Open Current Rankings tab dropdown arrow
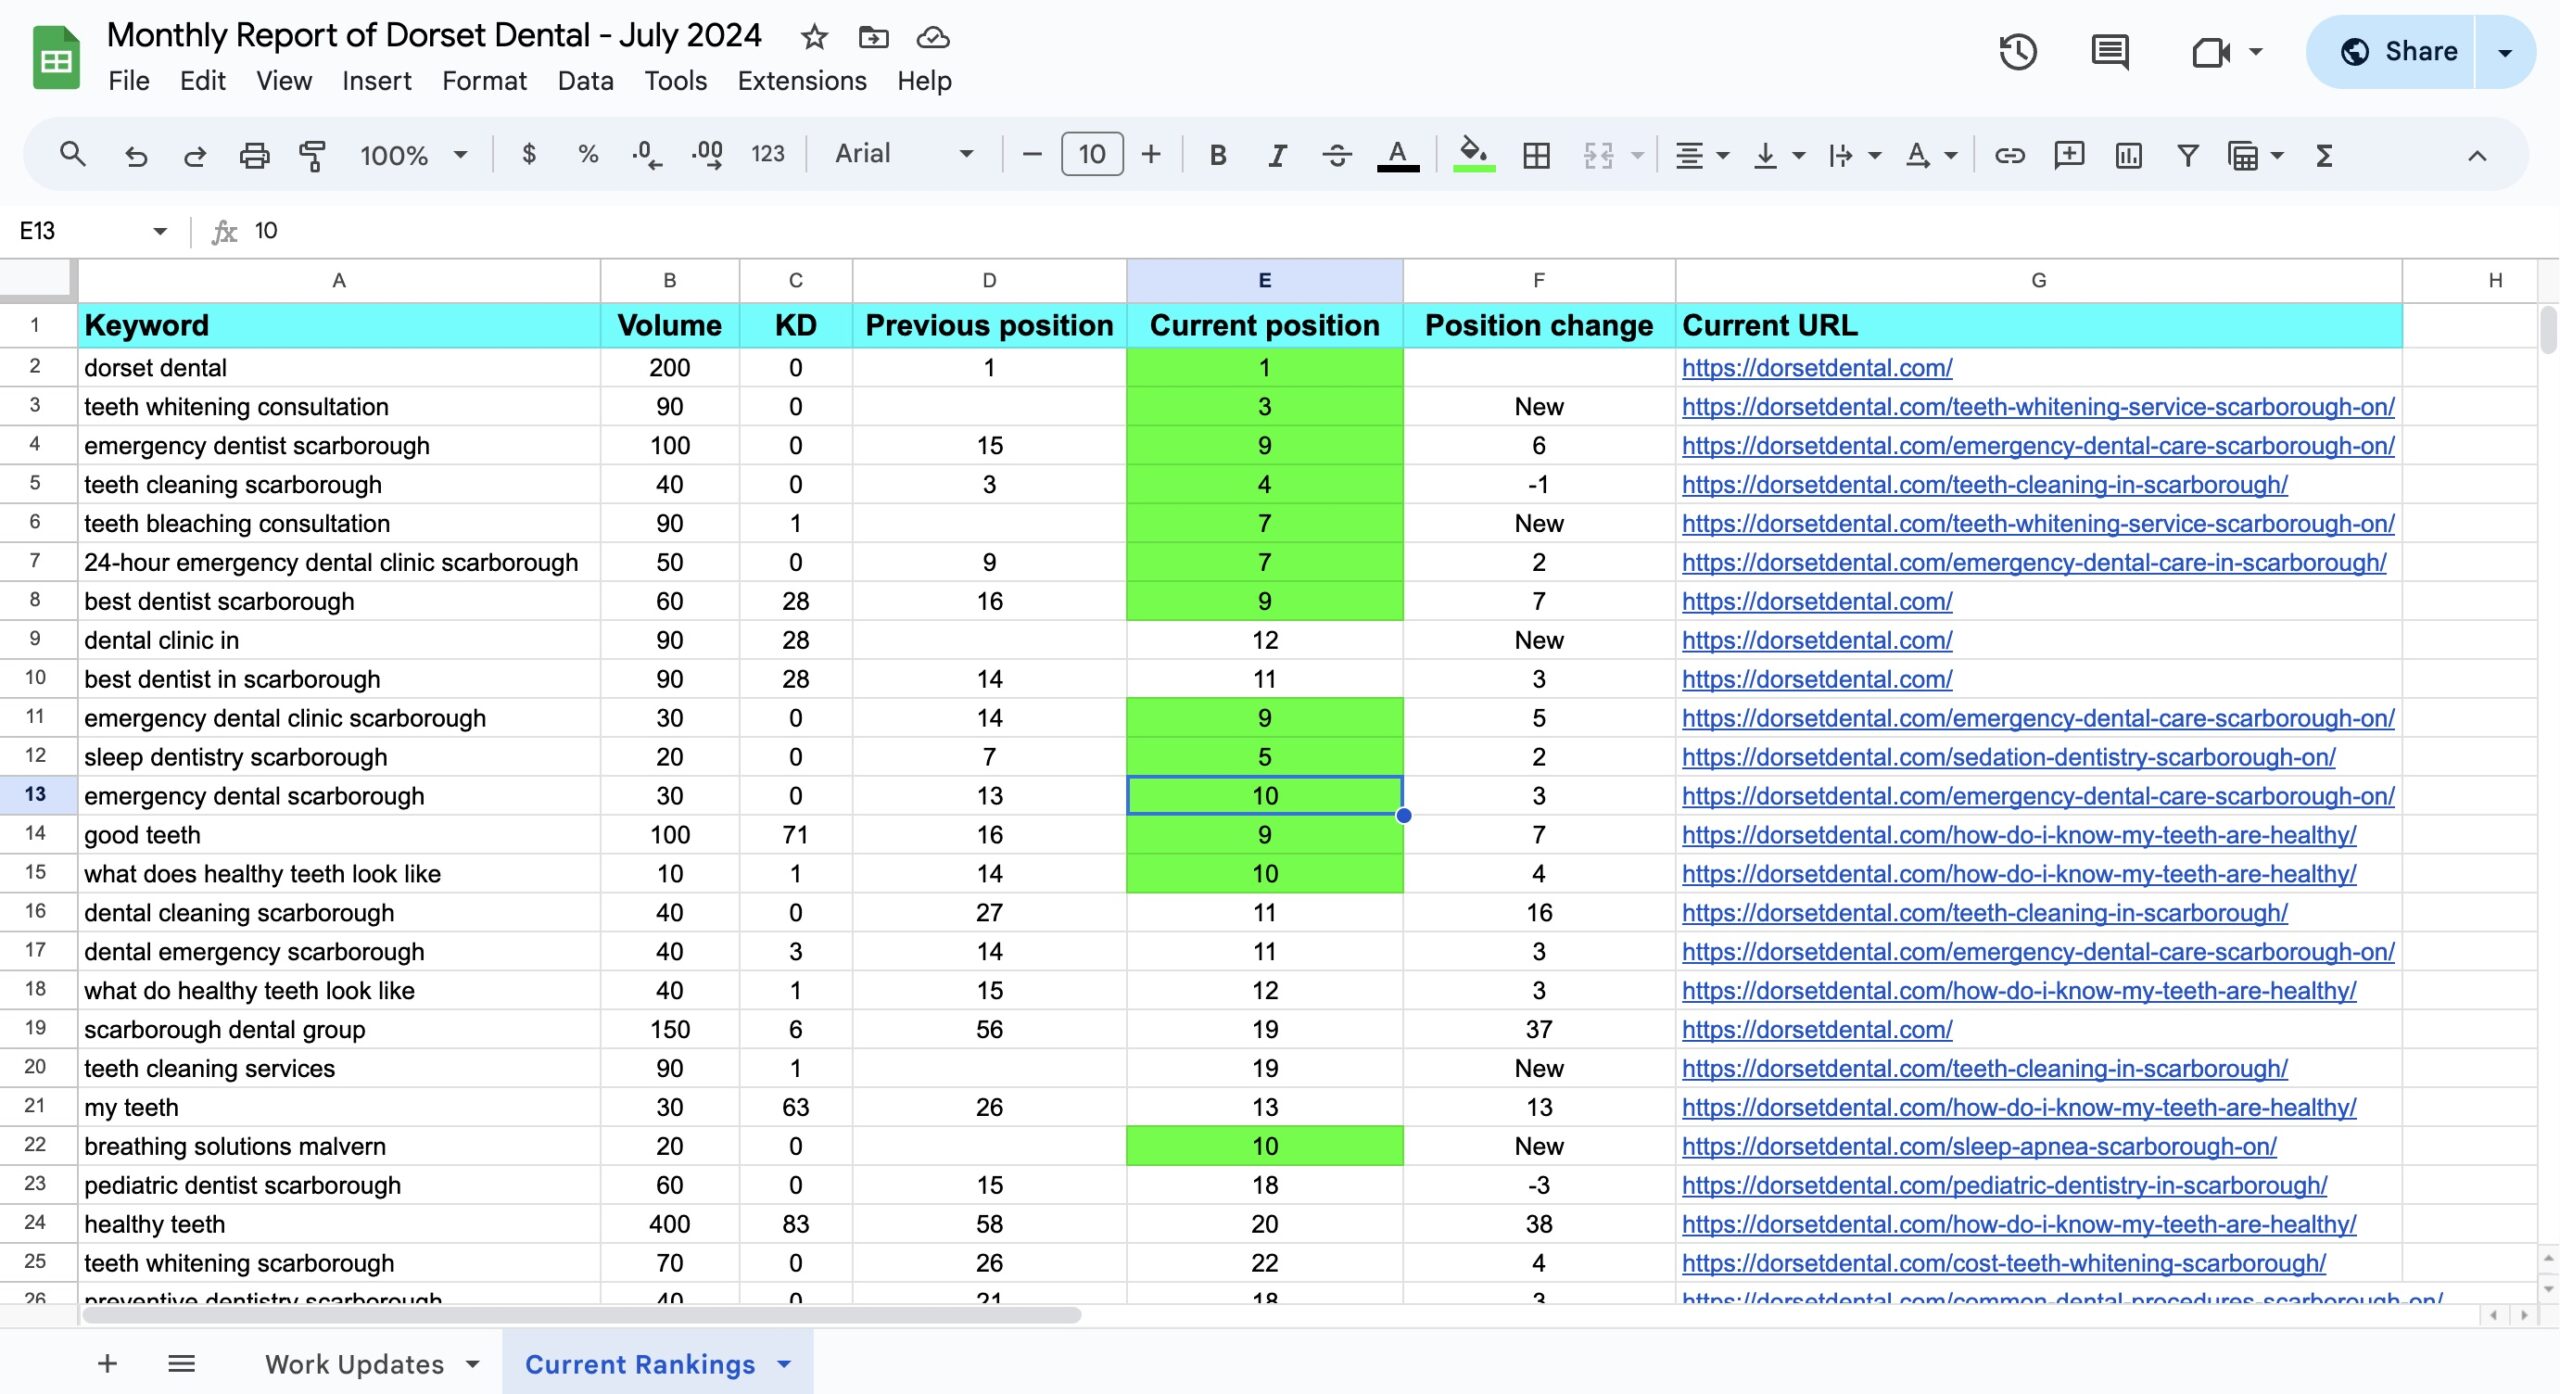Viewport: 2560px width, 1394px height. tap(784, 1364)
